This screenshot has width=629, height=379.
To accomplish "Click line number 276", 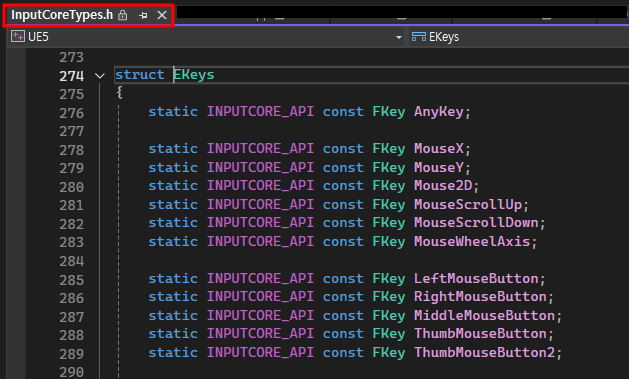I will point(72,113).
